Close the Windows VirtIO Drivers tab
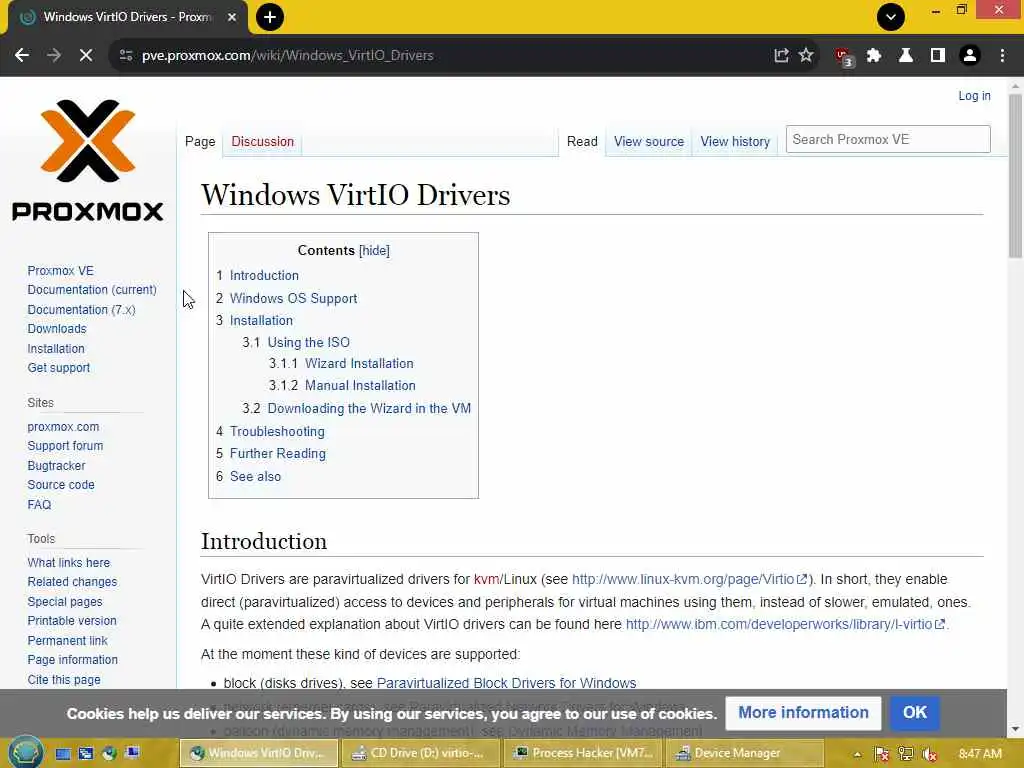The width and height of the screenshot is (1024, 768). pyautogui.click(x=232, y=17)
